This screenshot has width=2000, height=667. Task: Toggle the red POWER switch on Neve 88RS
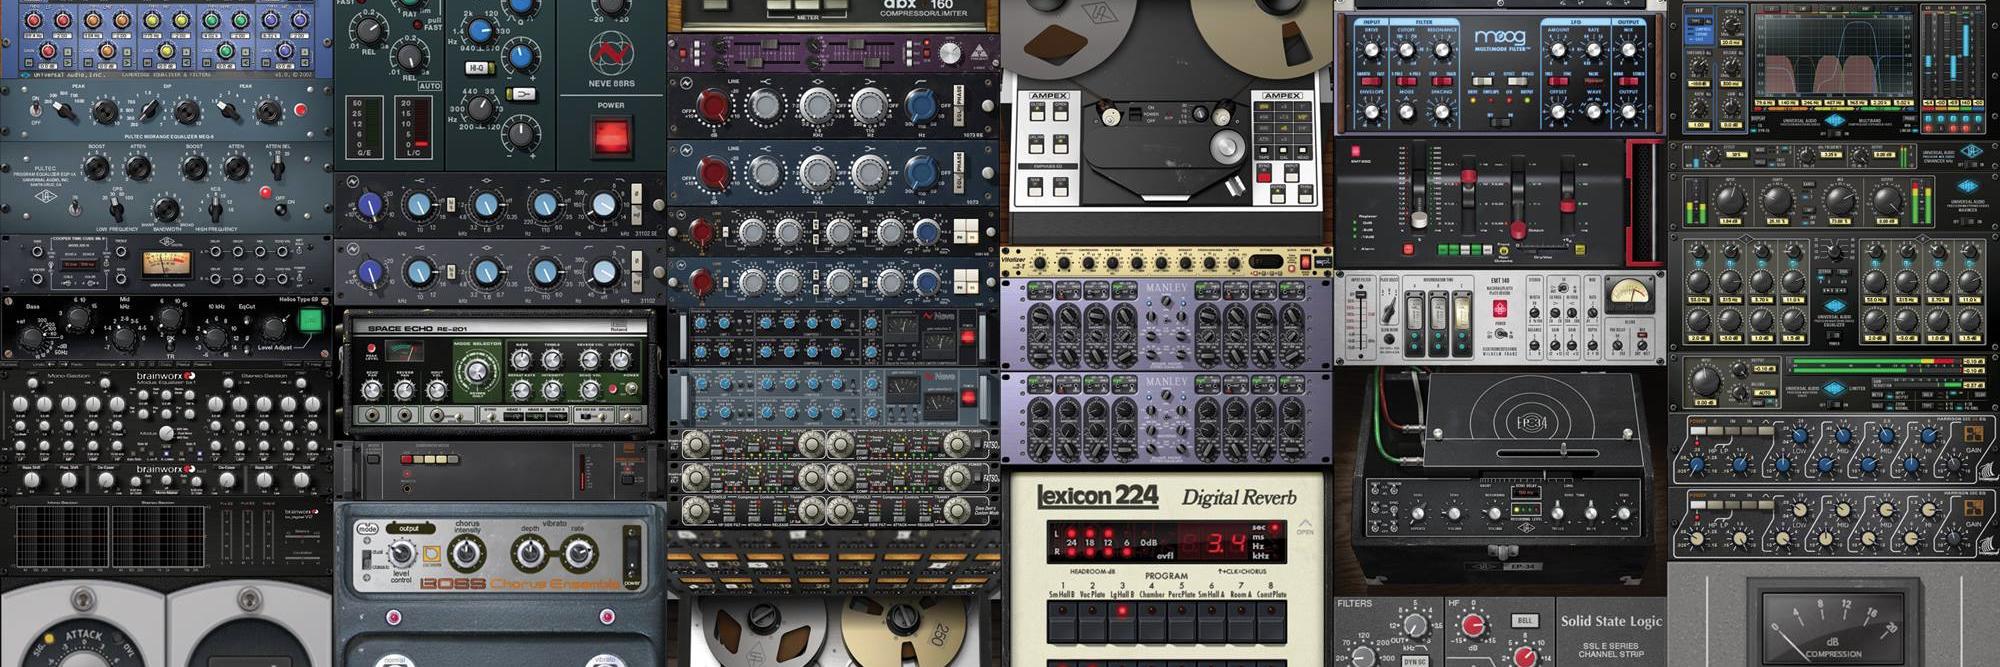611,135
